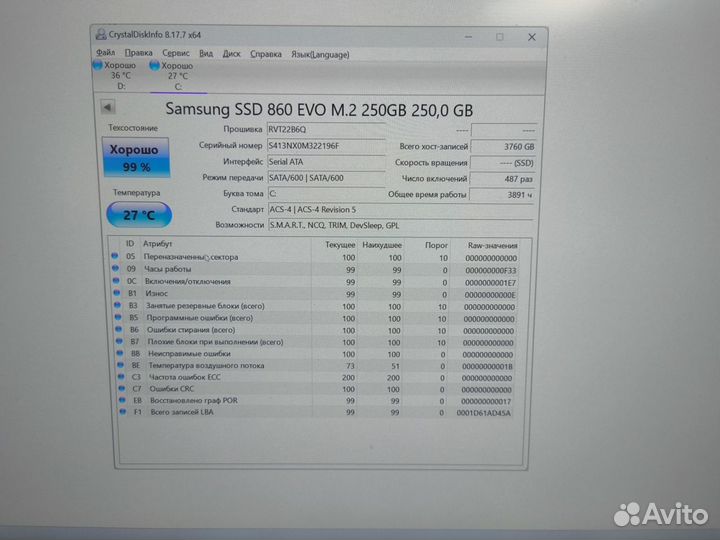Image resolution: width=720 pixels, height=540 pixels.
Task: Click the SATA/600 | SATA/600 transfer mode field
Action: point(326,178)
